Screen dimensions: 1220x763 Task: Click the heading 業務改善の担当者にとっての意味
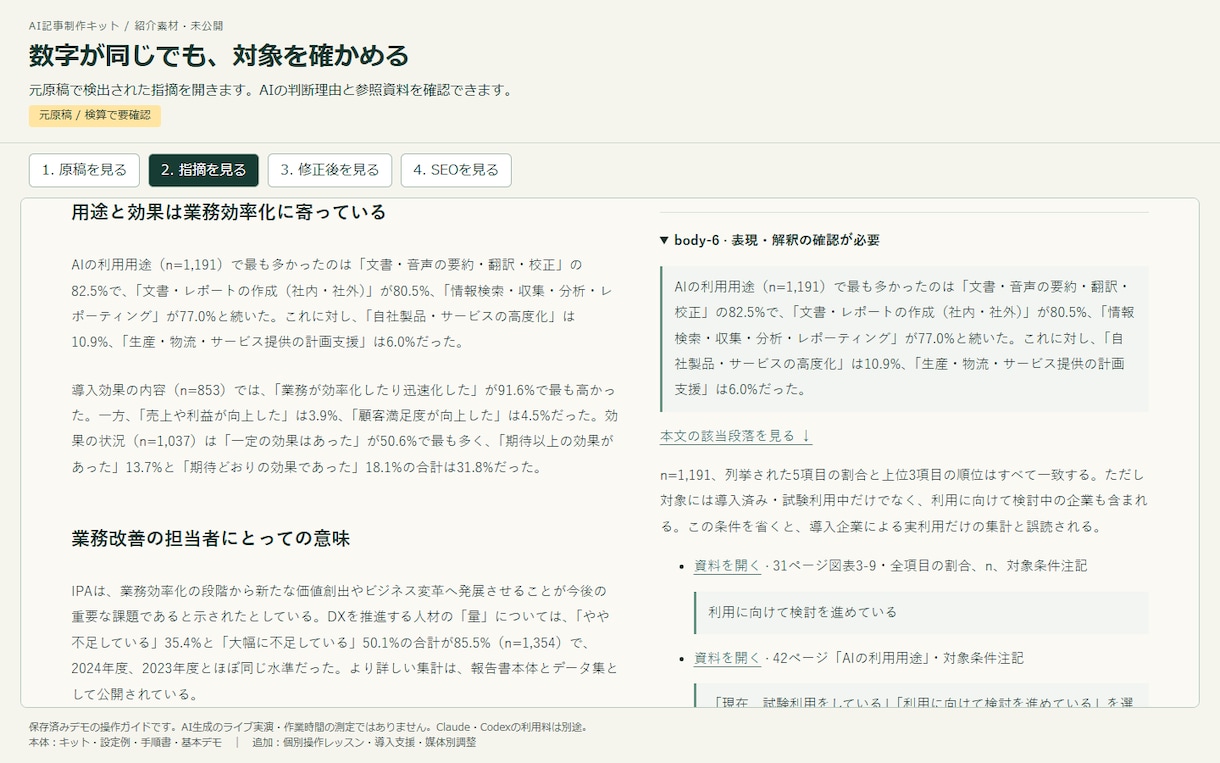(211, 538)
